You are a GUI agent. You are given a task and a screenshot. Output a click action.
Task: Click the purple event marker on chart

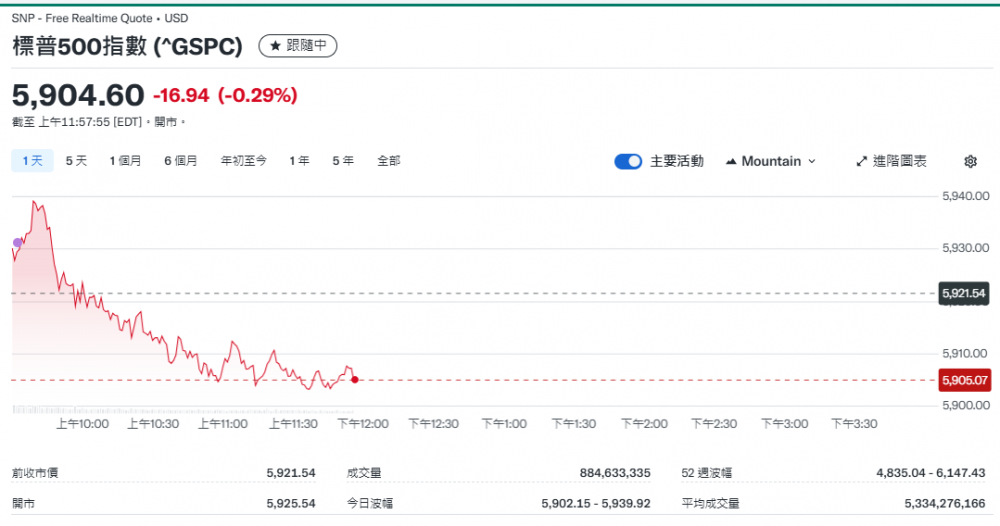point(17,242)
